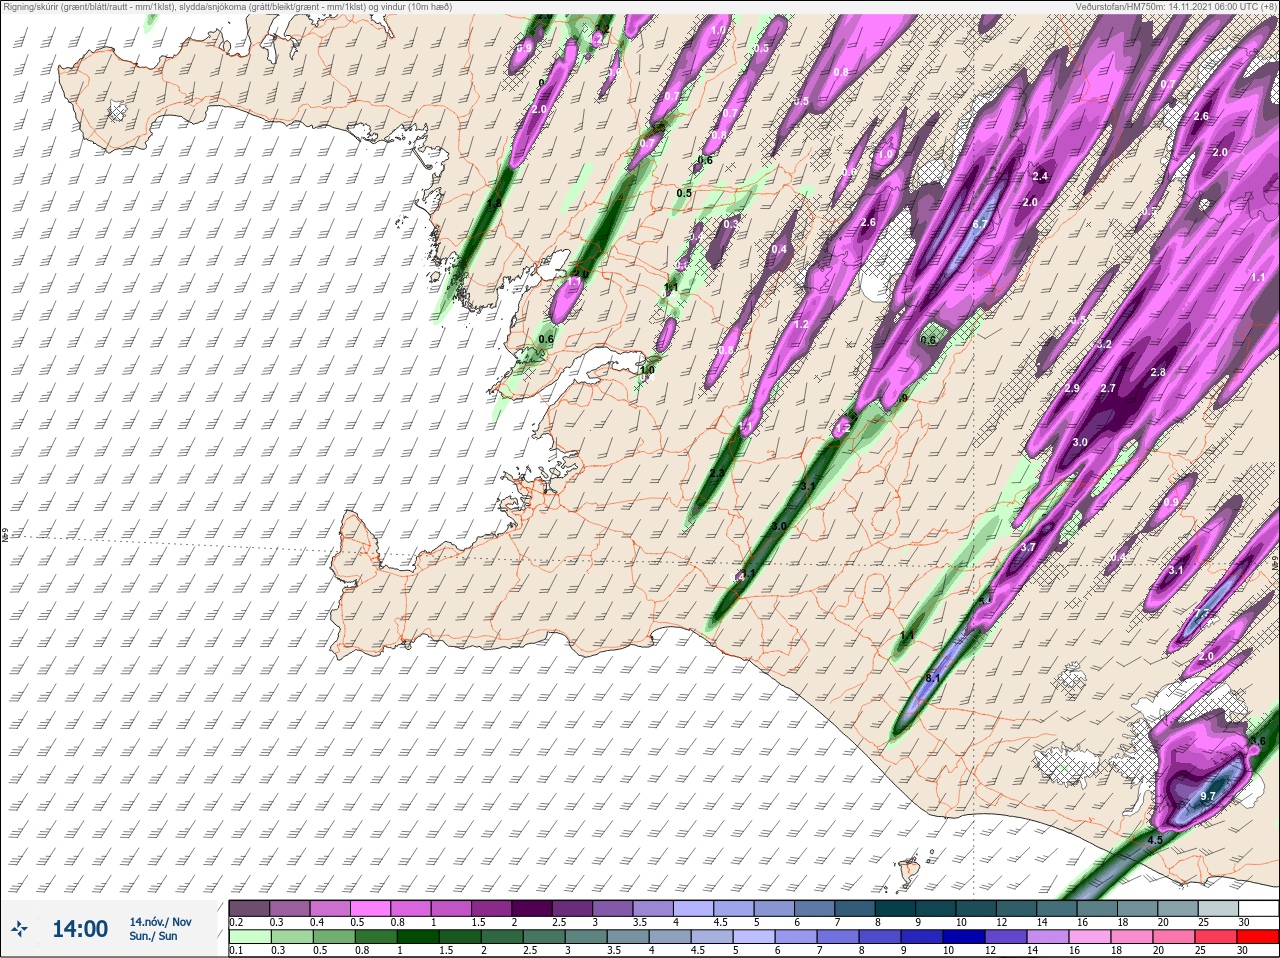Viewport: 1280px width, 958px height.
Task: Select rain legend swatch between 0.1 and 0.3
Action: pyautogui.click(x=249, y=937)
